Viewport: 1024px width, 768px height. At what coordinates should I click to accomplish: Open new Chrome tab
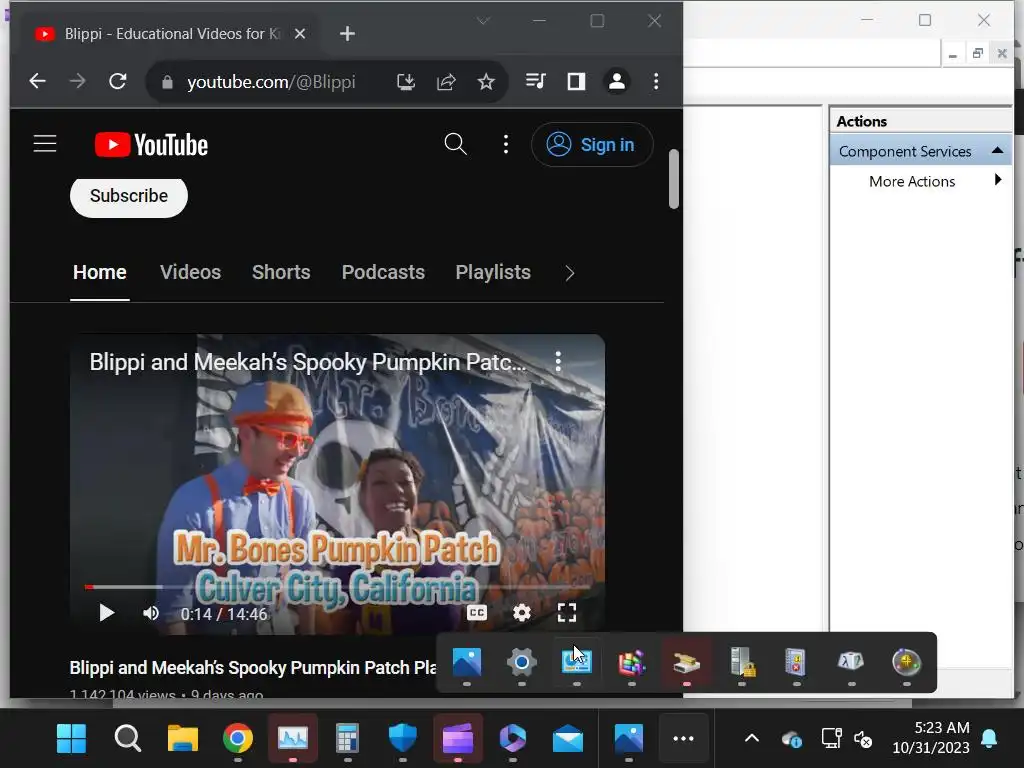[x=347, y=34]
